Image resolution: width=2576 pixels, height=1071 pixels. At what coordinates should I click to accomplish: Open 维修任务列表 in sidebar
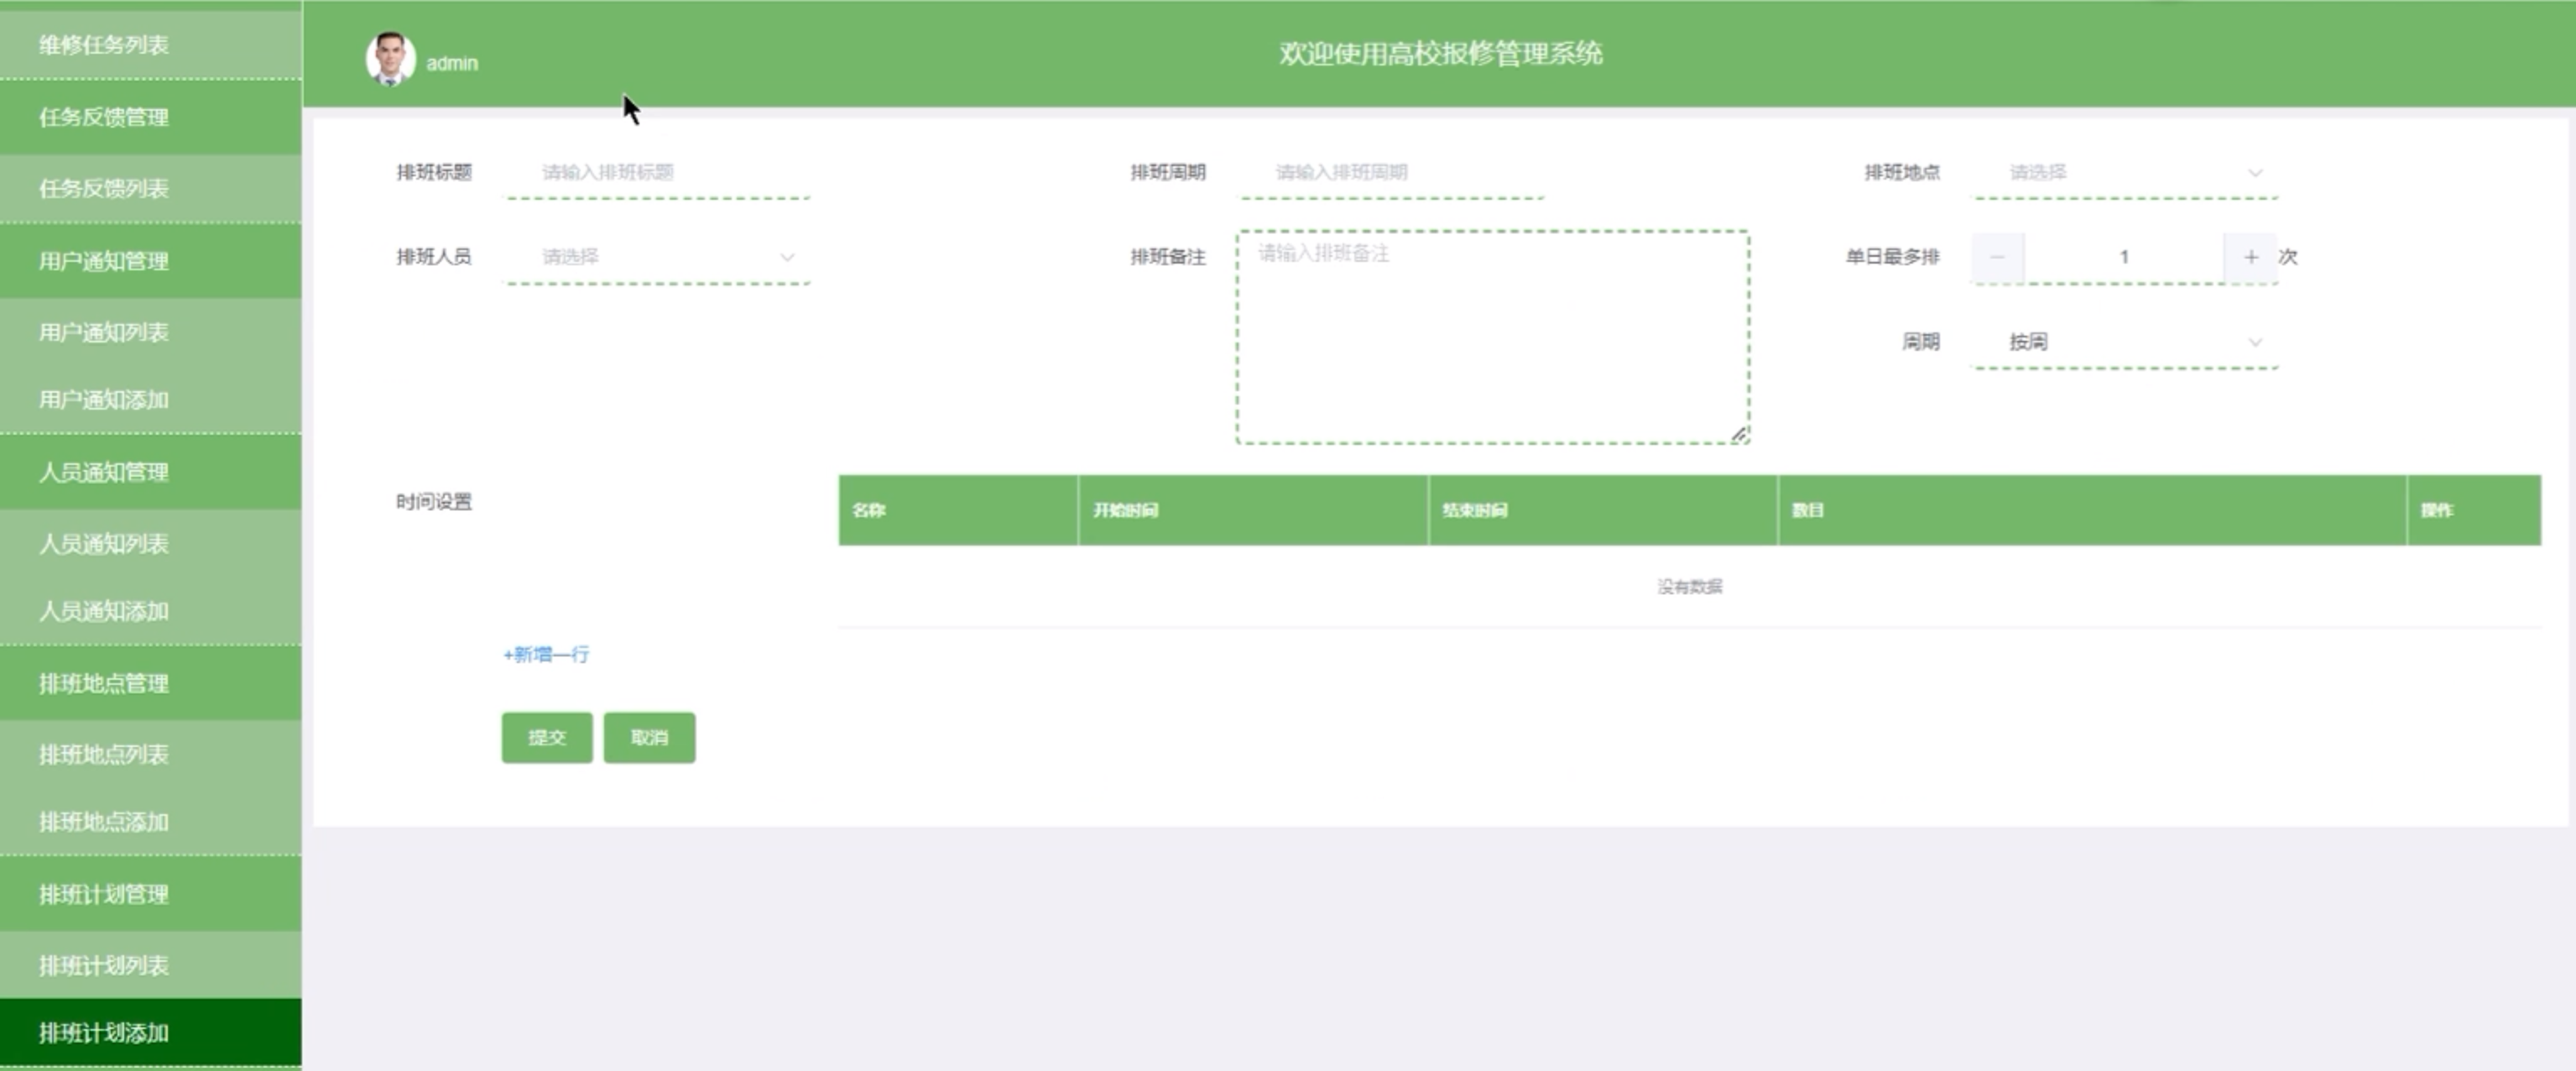(x=104, y=45)
